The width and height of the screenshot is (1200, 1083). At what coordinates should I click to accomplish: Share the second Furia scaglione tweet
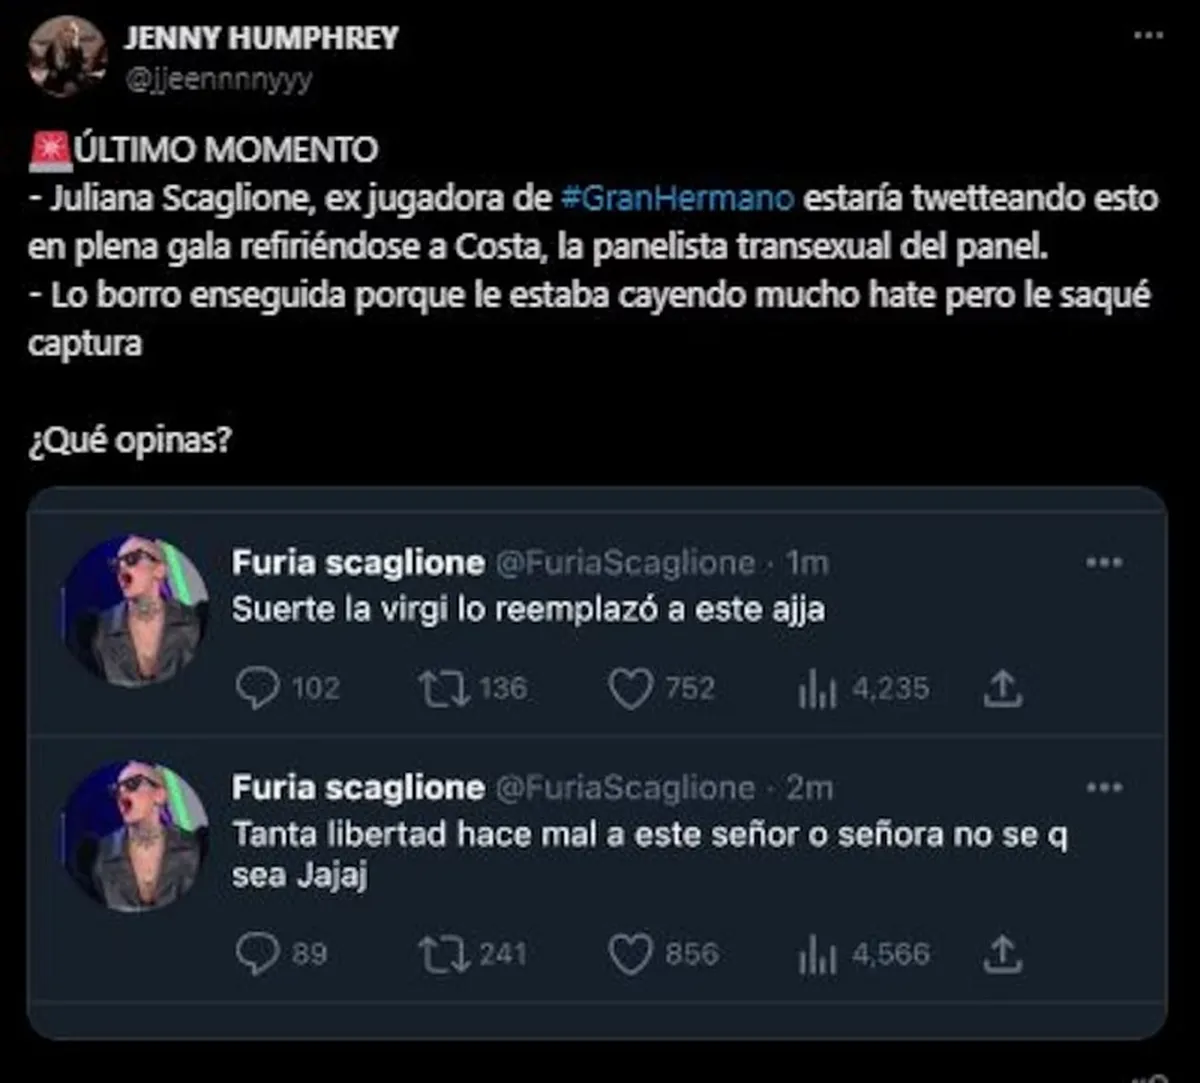click(x=1003, y=954)
